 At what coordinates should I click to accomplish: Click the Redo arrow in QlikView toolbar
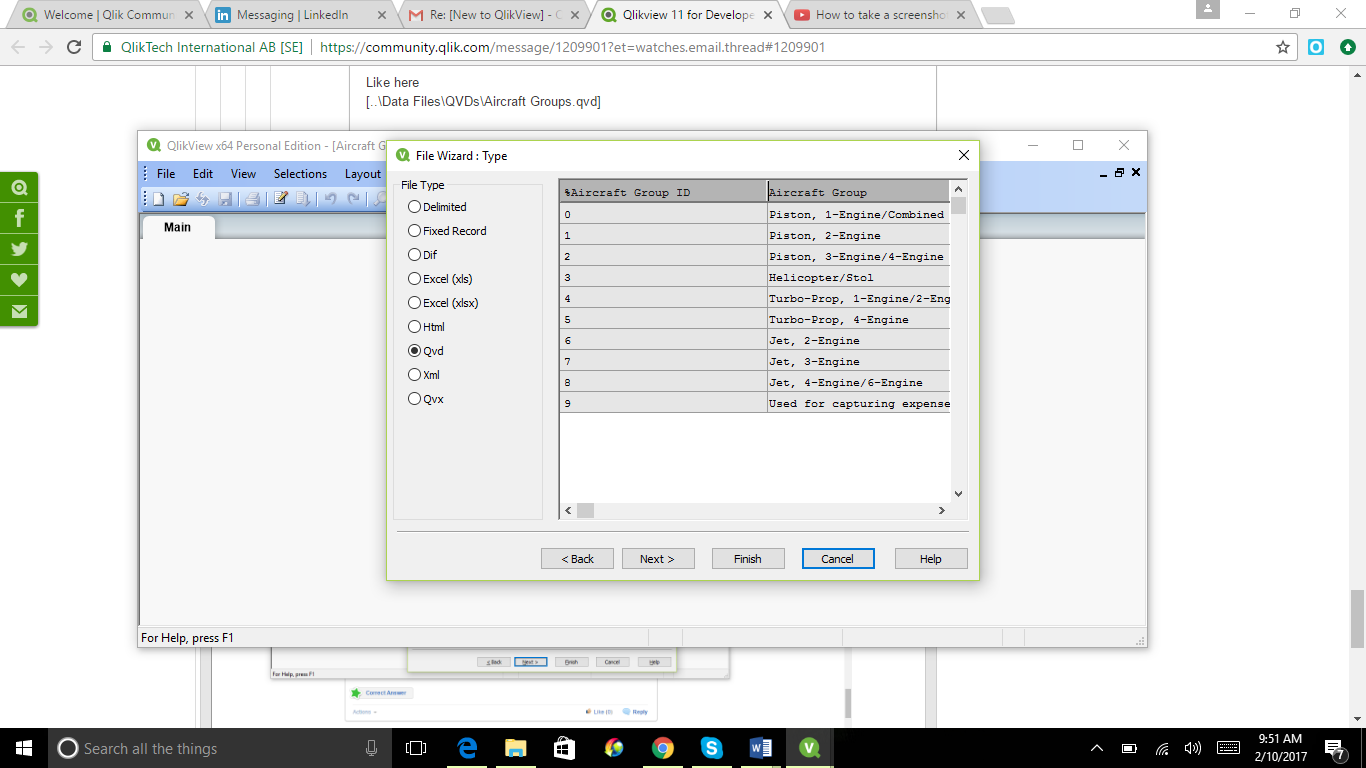click(x=353, y=199)
